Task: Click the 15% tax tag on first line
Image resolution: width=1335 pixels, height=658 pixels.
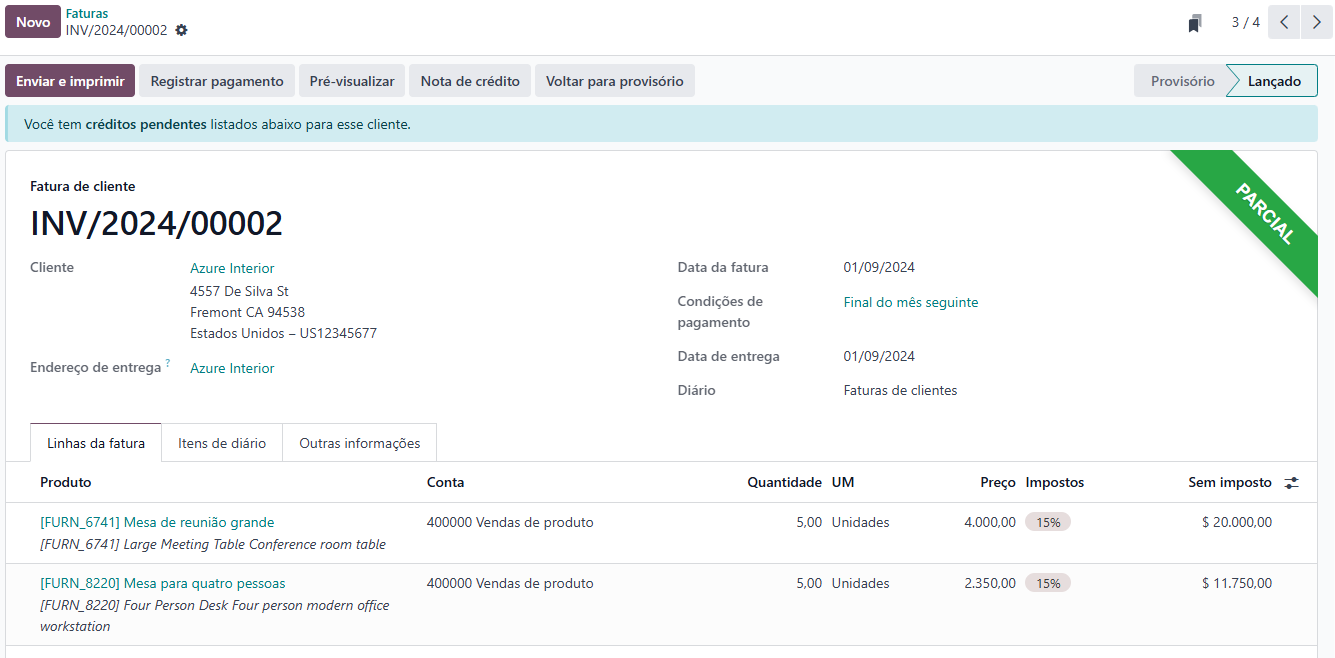Action: tap(1048, 522)
